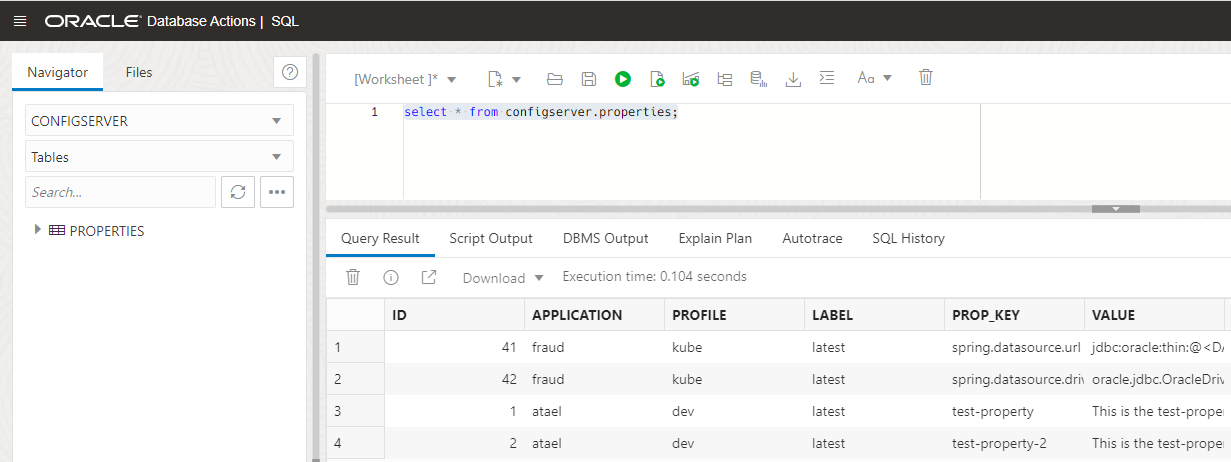This screenshot has height=462, width=1231.
Task: Click the Autotrace toolbar icon
Action: pos(691,78)
